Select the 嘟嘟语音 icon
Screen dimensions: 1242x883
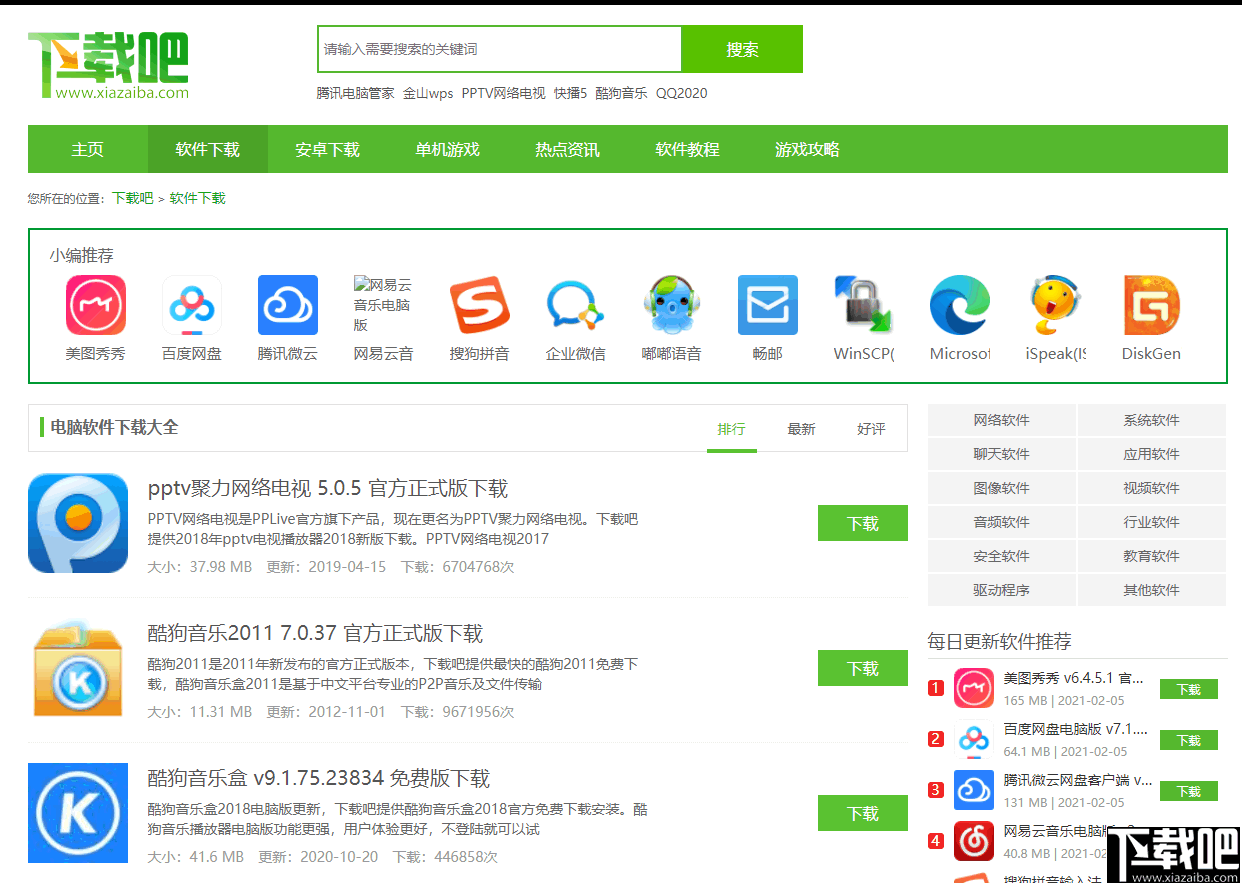[x=671, y=305]
